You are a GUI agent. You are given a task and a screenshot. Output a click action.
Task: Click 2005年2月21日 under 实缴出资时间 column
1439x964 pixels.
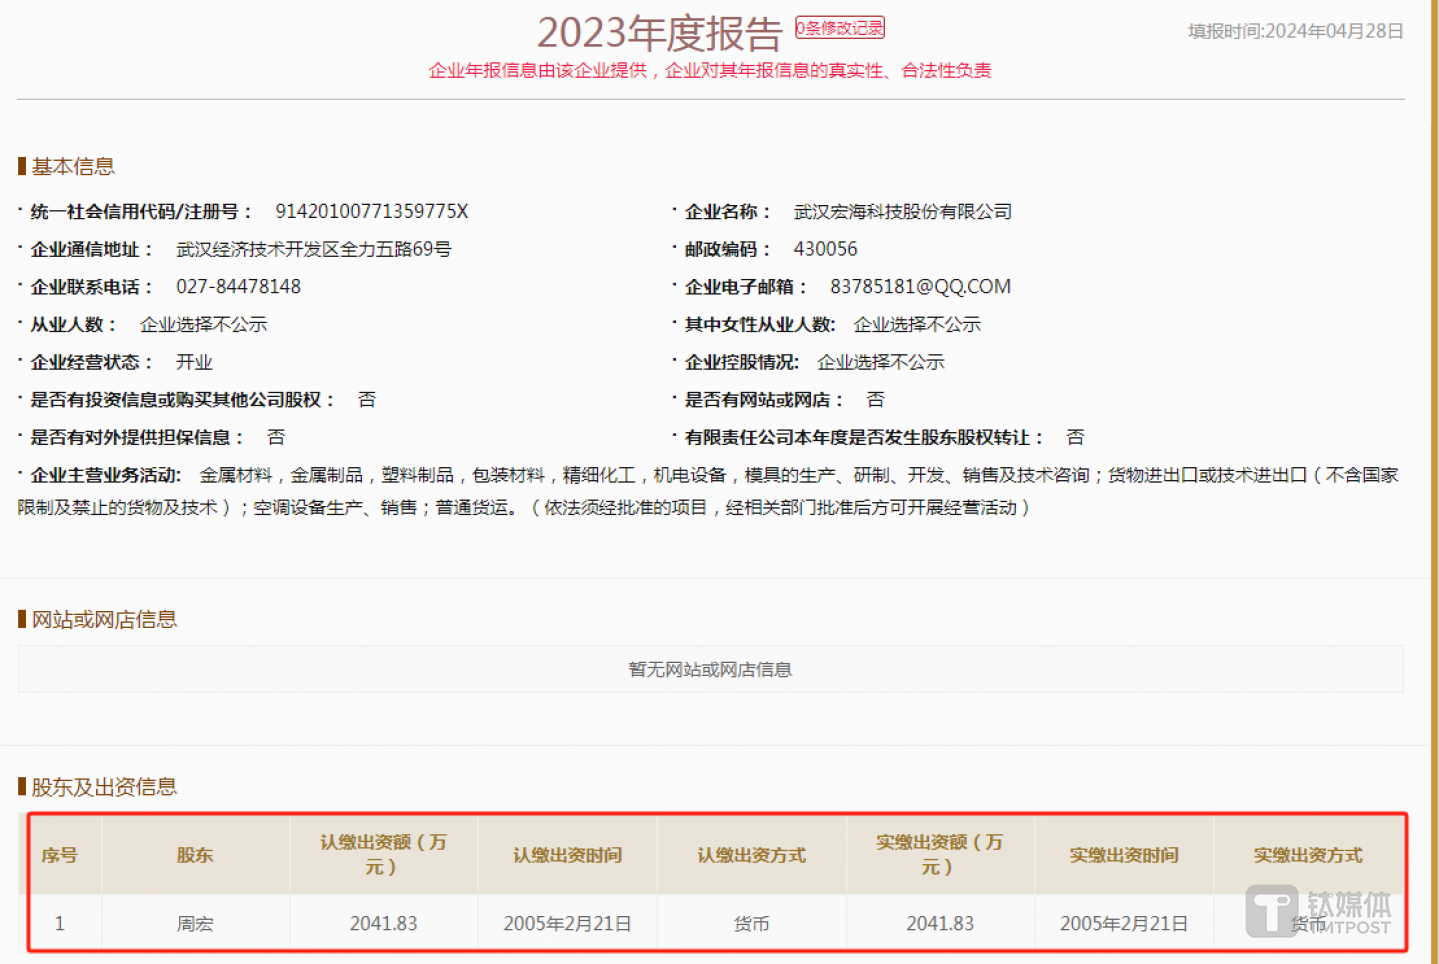[x=1123, y=924]
